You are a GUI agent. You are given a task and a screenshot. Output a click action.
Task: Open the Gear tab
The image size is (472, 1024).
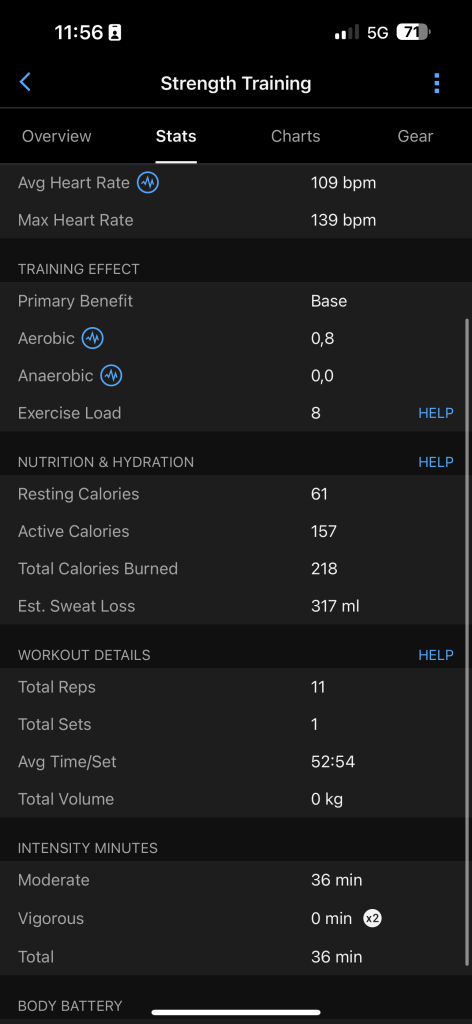tap(415, 136)
